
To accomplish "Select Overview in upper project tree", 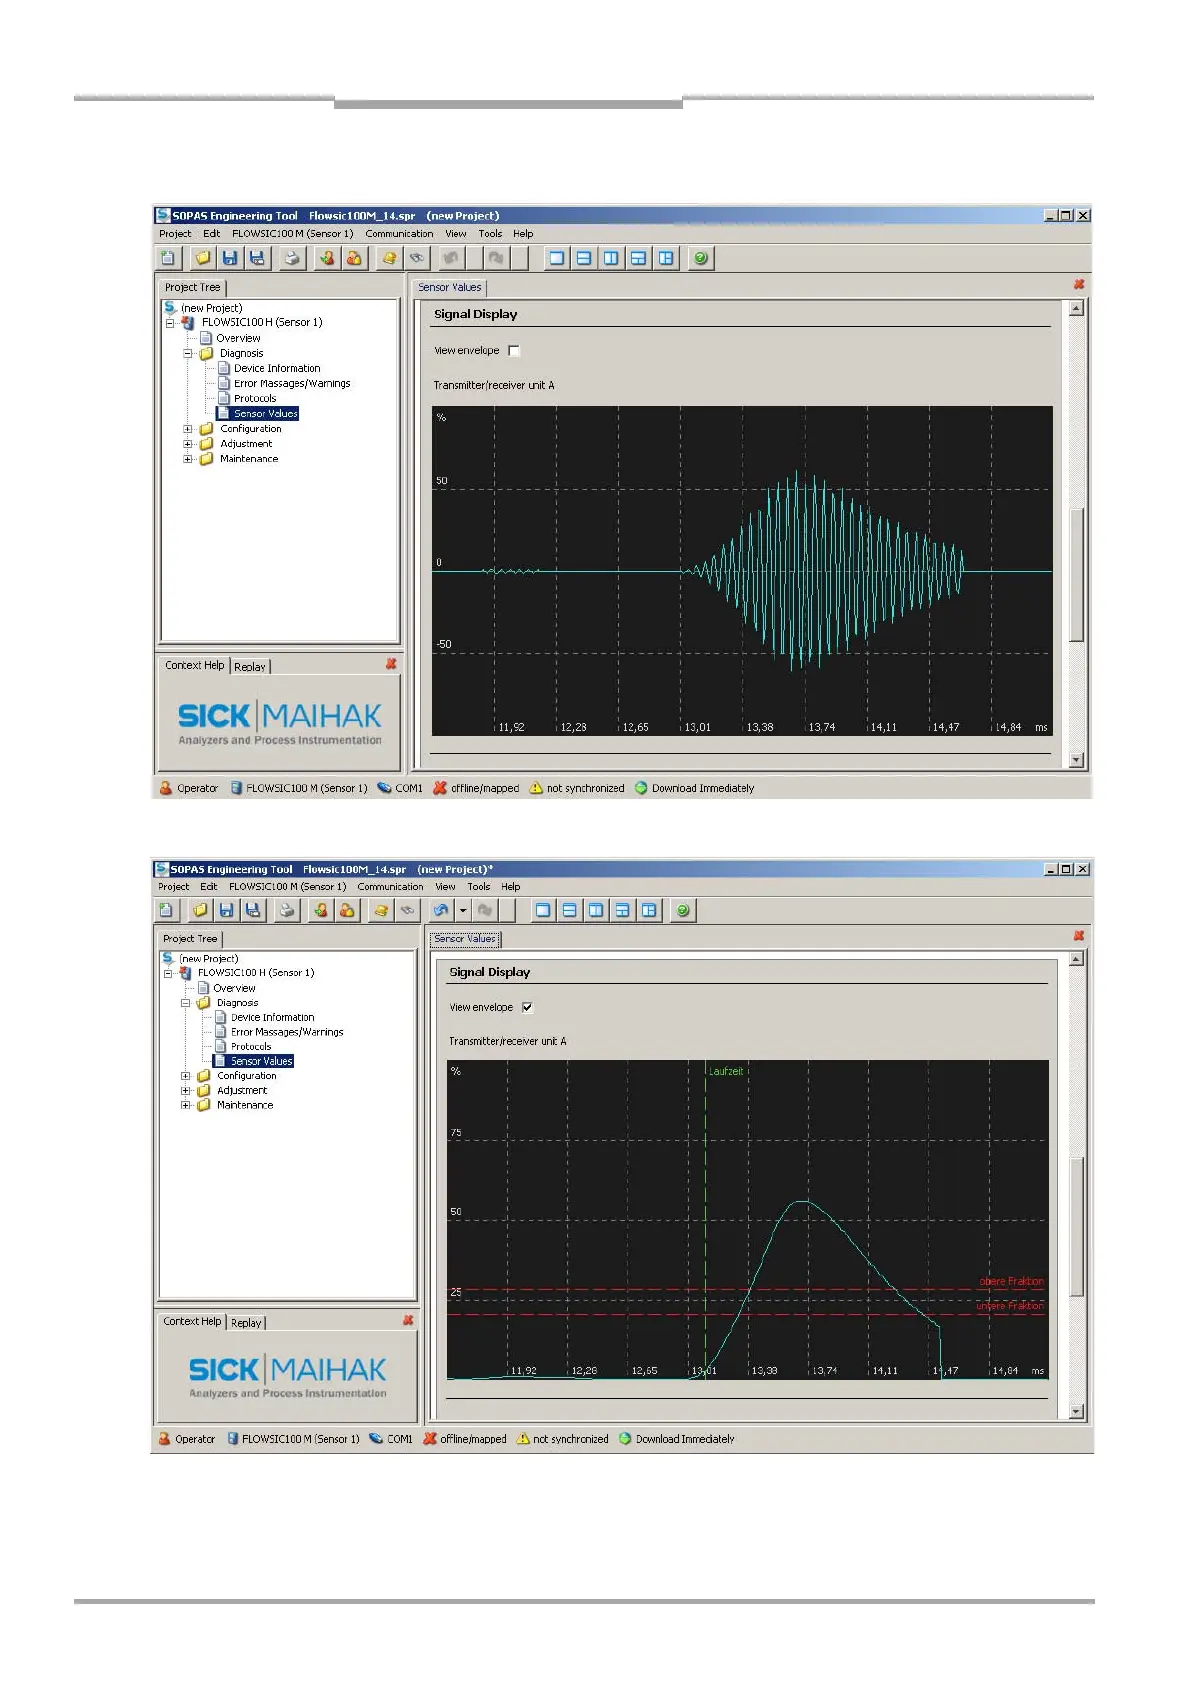I will tap(238, 338).
